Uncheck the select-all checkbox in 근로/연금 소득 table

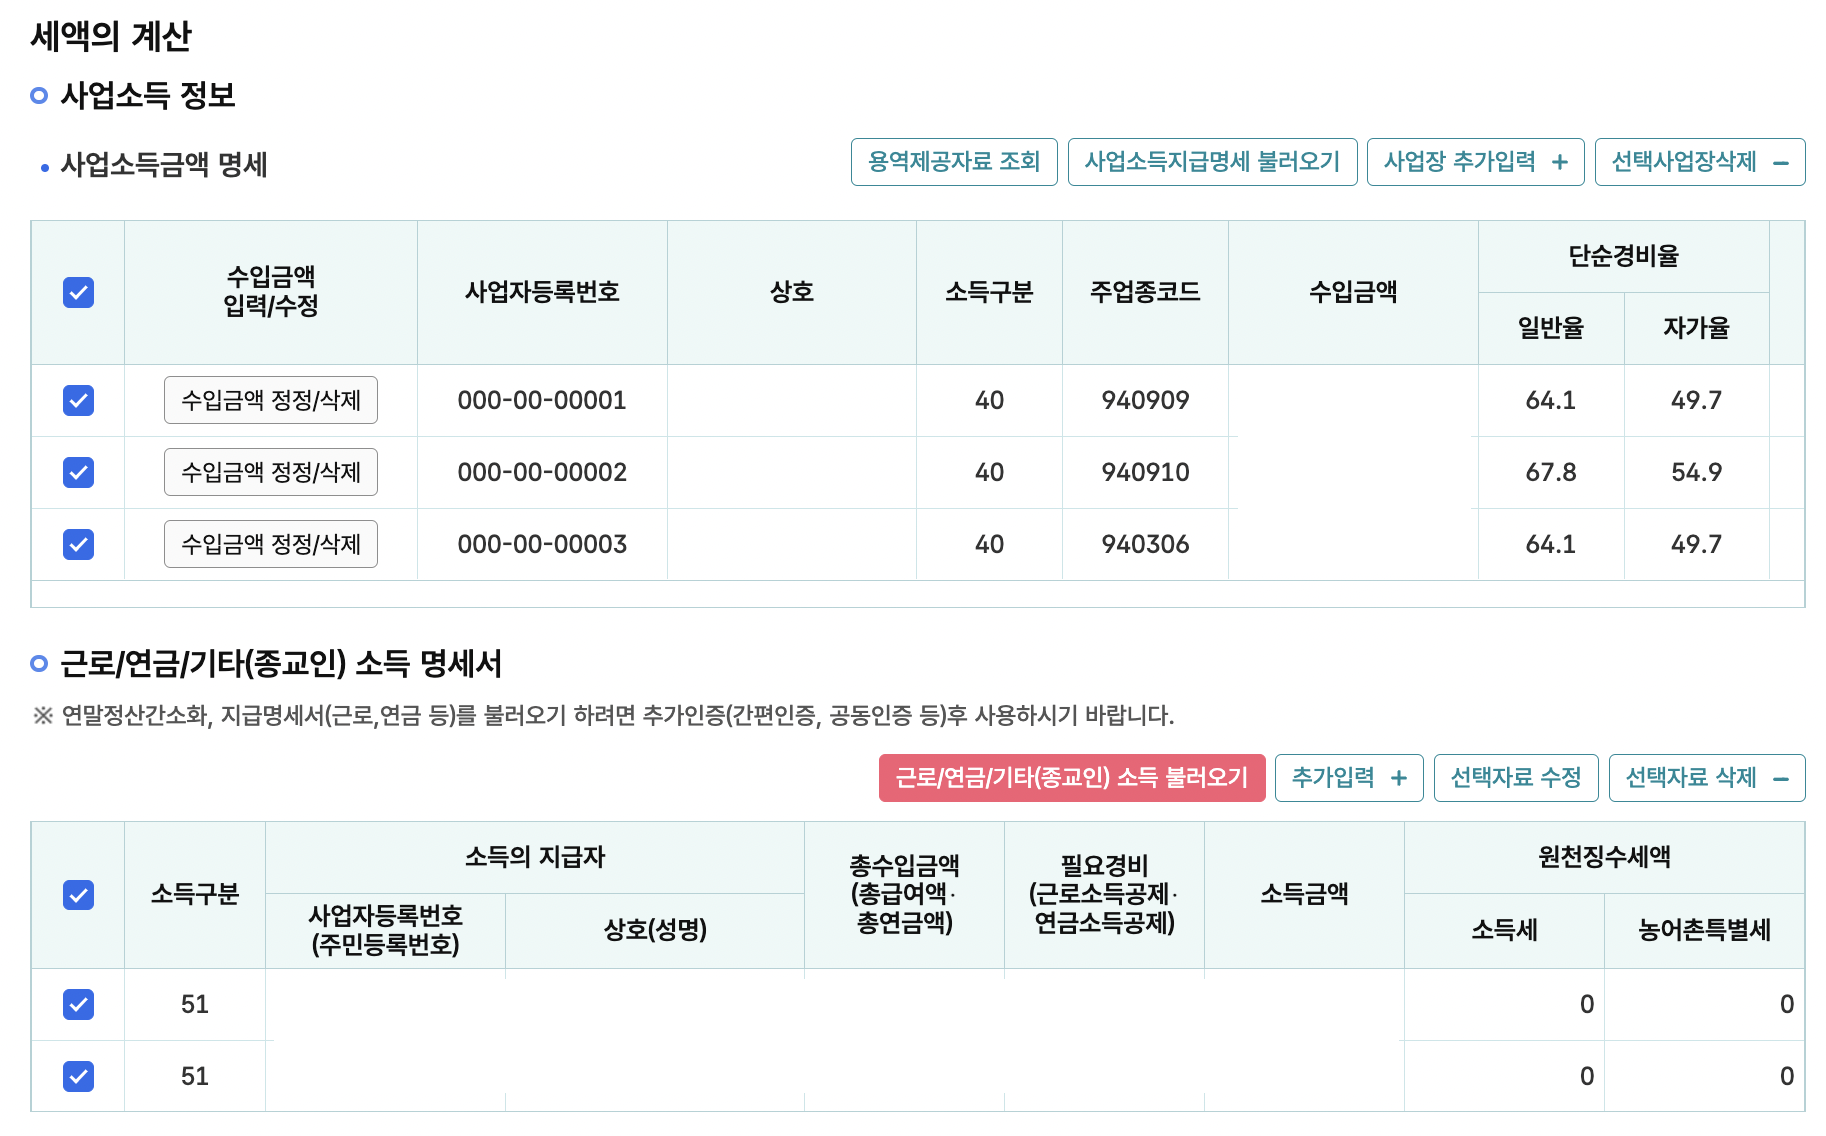78,895
